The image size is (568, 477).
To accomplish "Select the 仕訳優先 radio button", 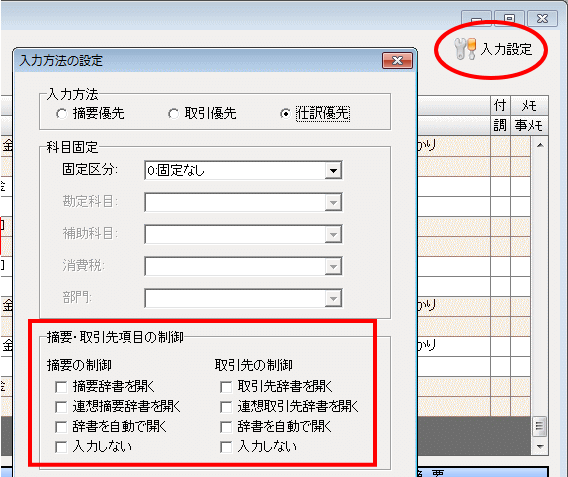I will point(285,114).
